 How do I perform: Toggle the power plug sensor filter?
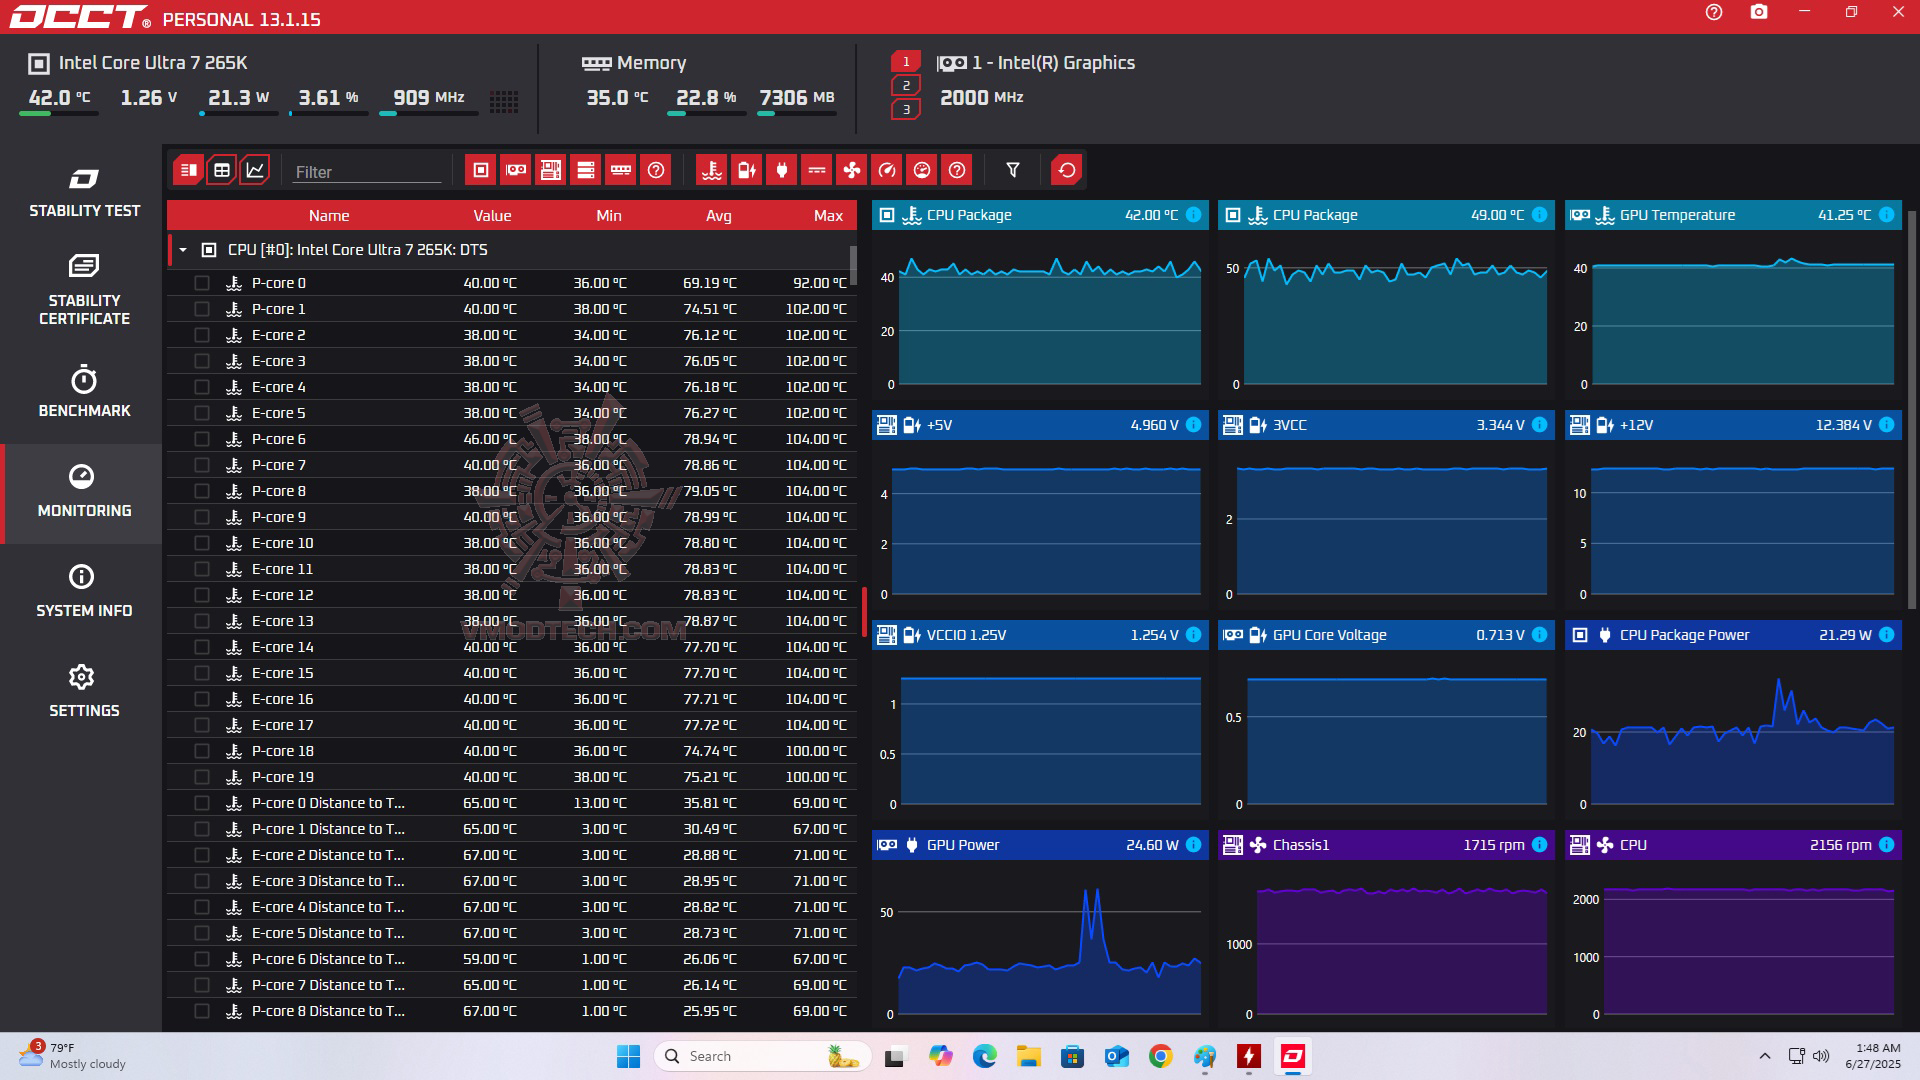coord(781,170)
